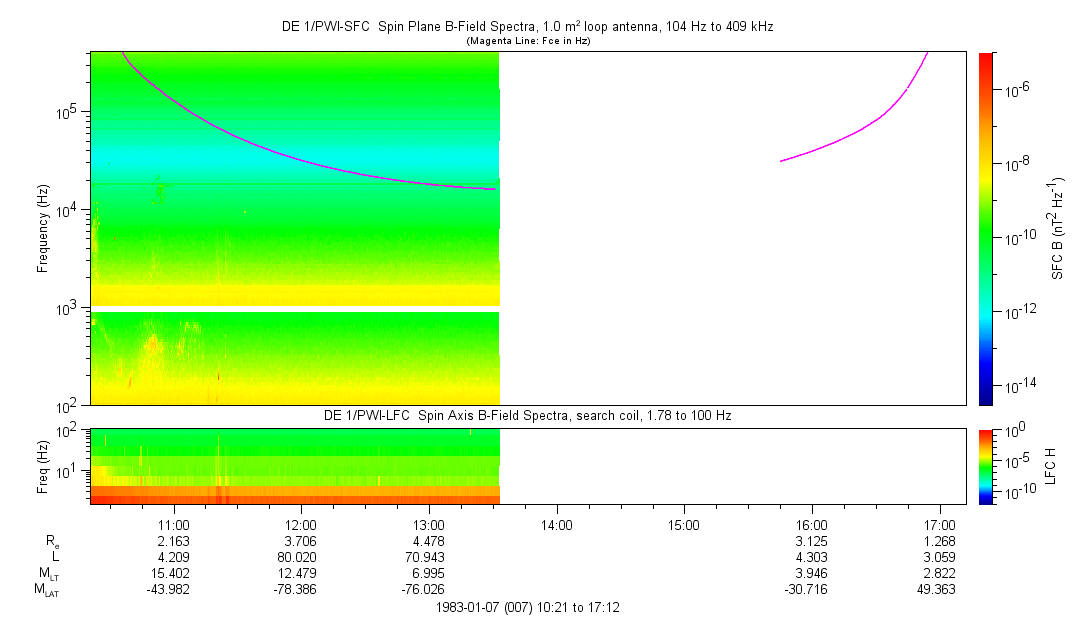The height and width of the screenshot is (620, 1083).
Task: Select the 12:00 time axis tick label
Action: (x=301, y=524)
